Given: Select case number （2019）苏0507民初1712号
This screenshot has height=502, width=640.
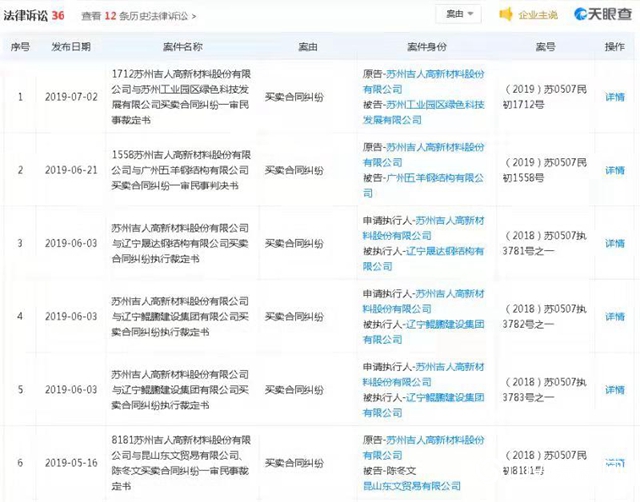Looking at the screenshot, I should [x=544, y=97].
